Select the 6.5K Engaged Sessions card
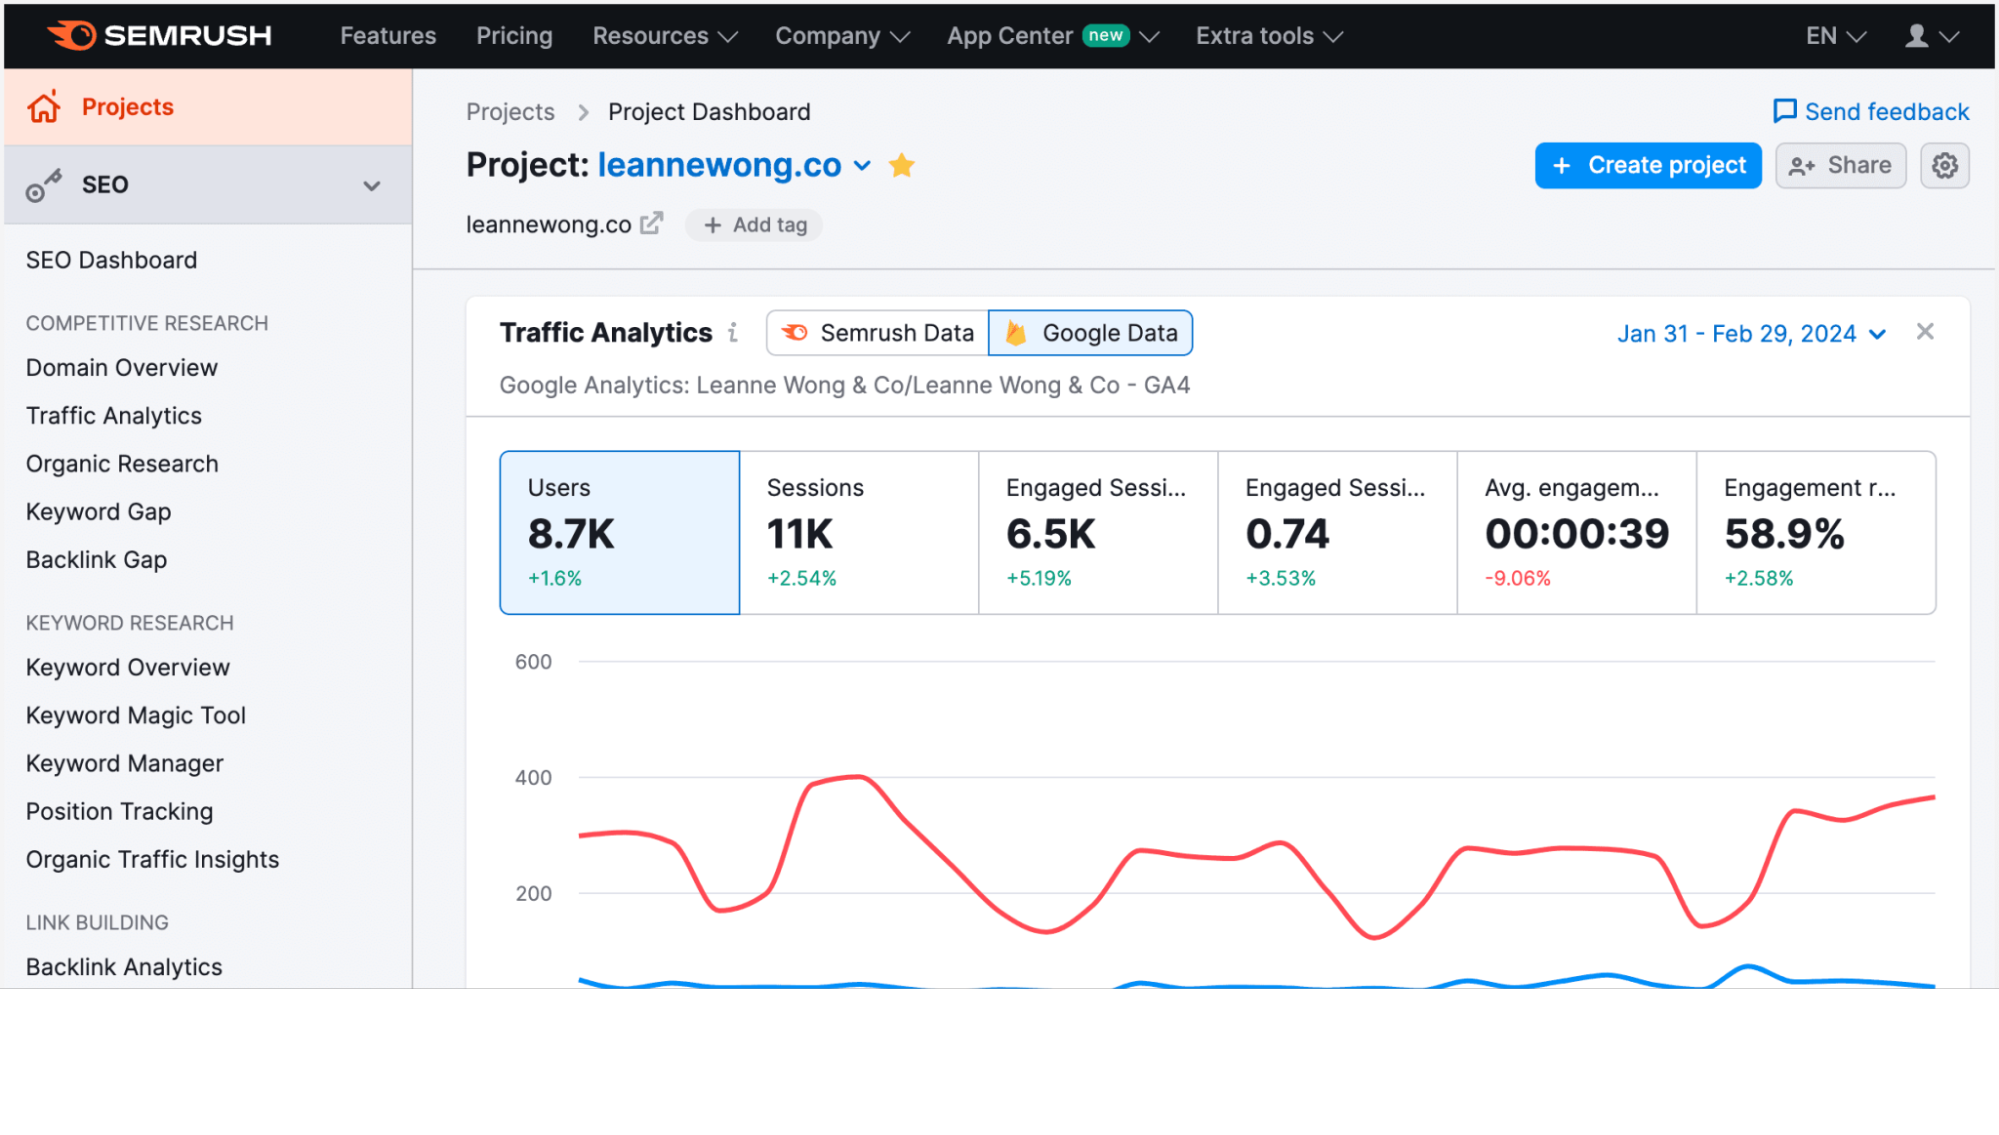This screenshot has height=1135, width=1999. (1098, 533)
